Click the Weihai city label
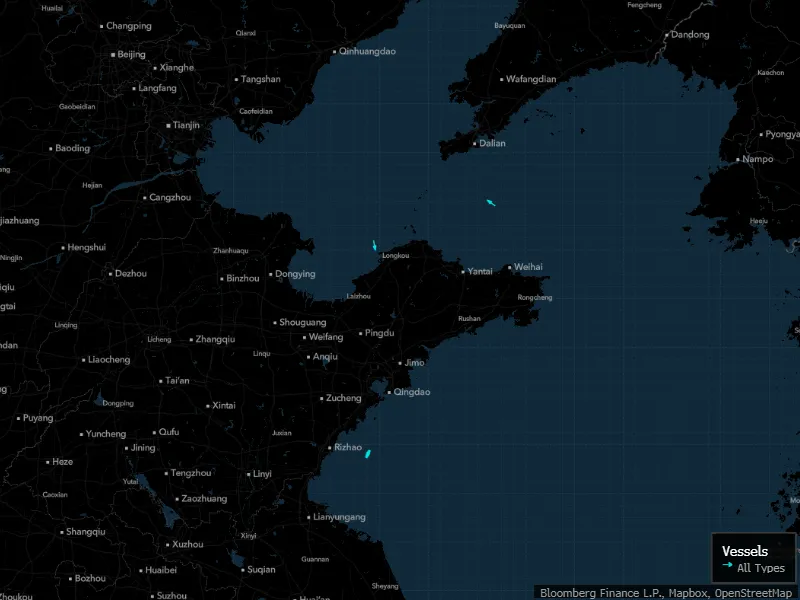 528,267
